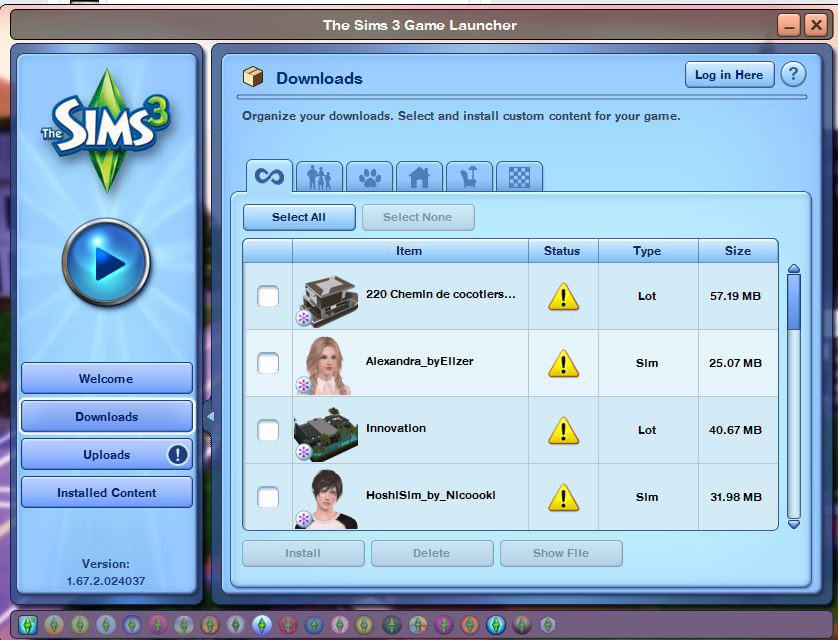Click the Innovation lot thumbnail
The width and height of the screenshot is (838, 640).
click(x=326, y=434)
